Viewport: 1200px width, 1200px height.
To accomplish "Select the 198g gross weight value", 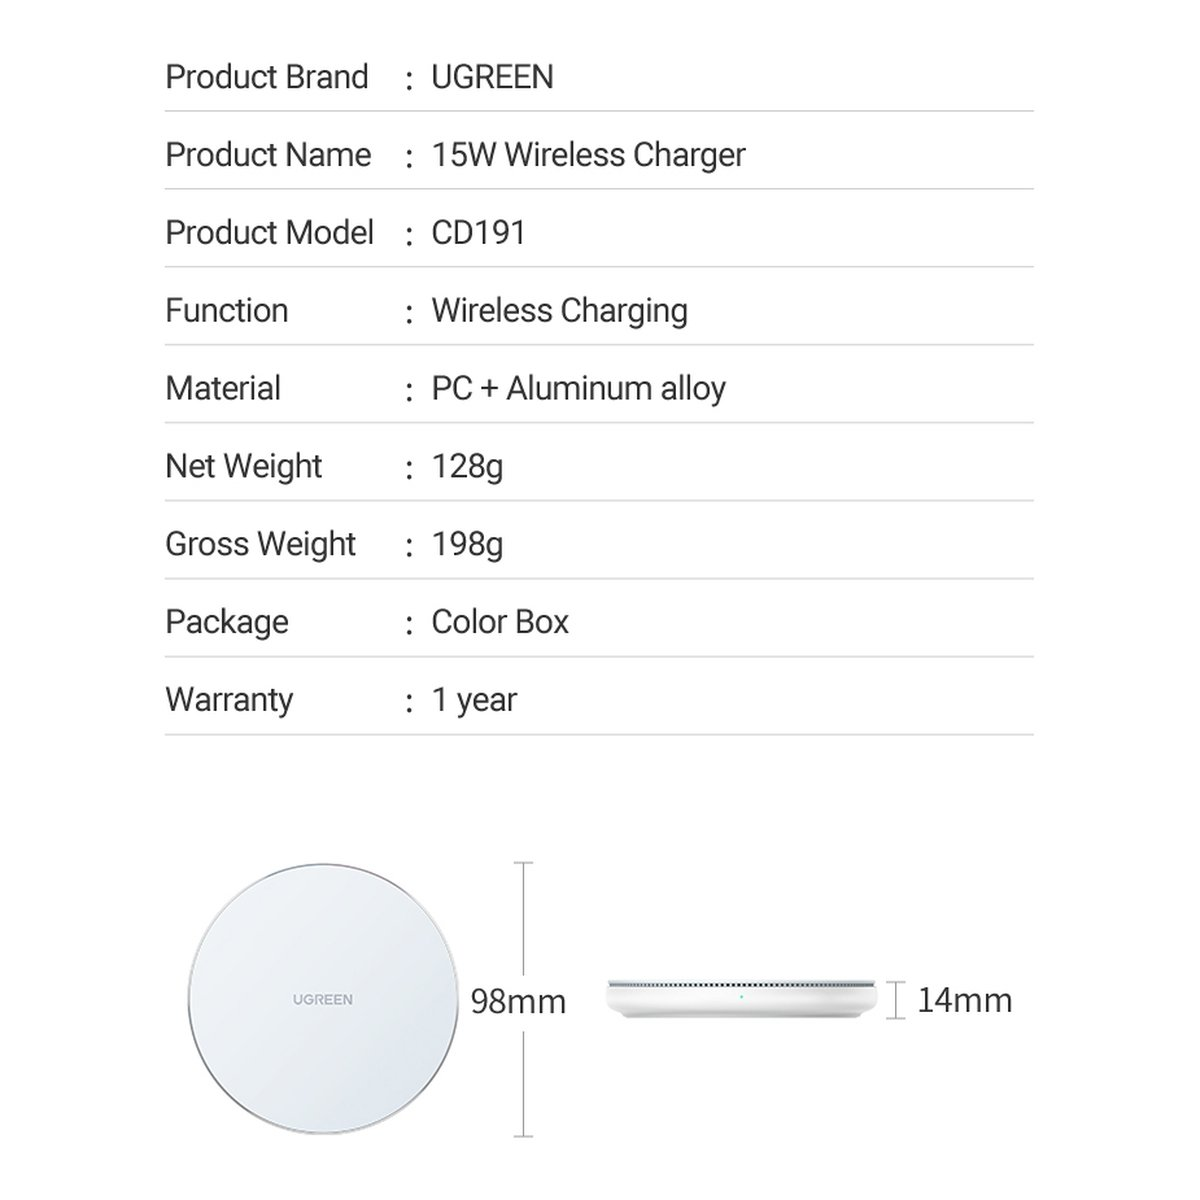I will pos(467,545).
